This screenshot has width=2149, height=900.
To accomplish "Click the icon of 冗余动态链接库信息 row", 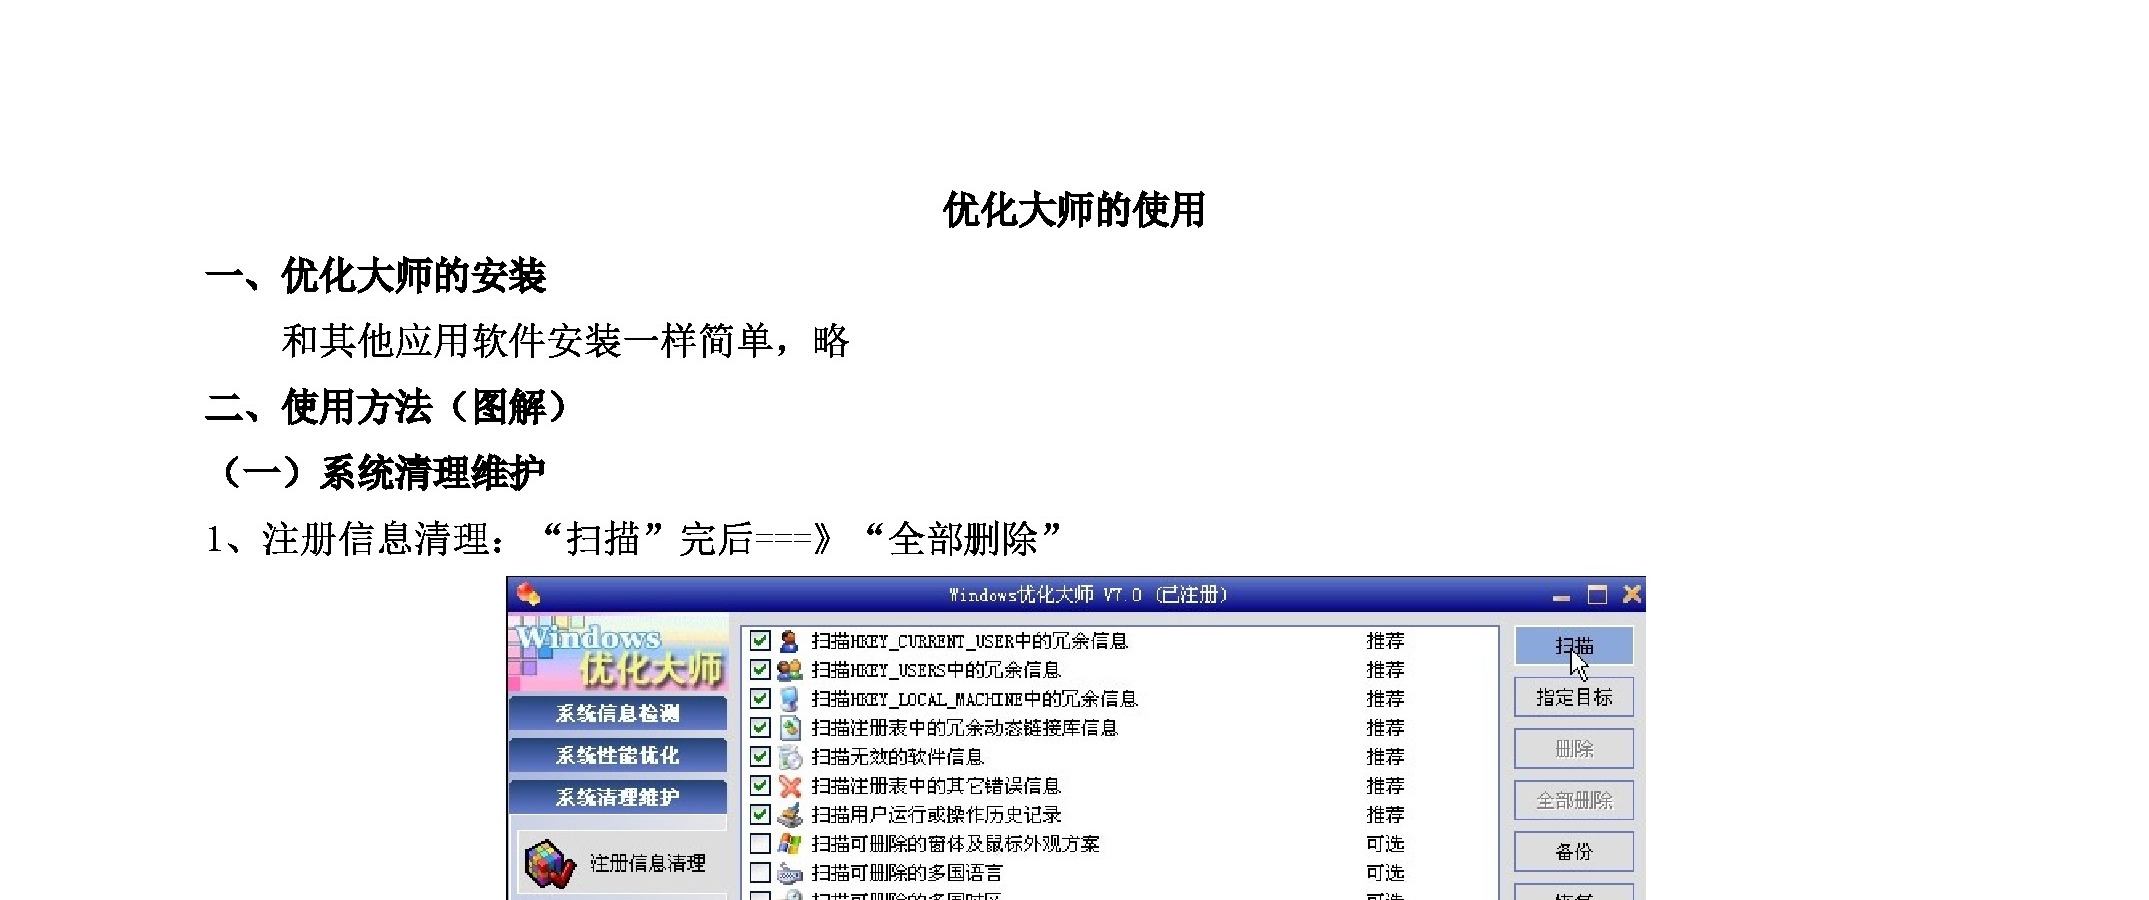I will click(790, 728).
